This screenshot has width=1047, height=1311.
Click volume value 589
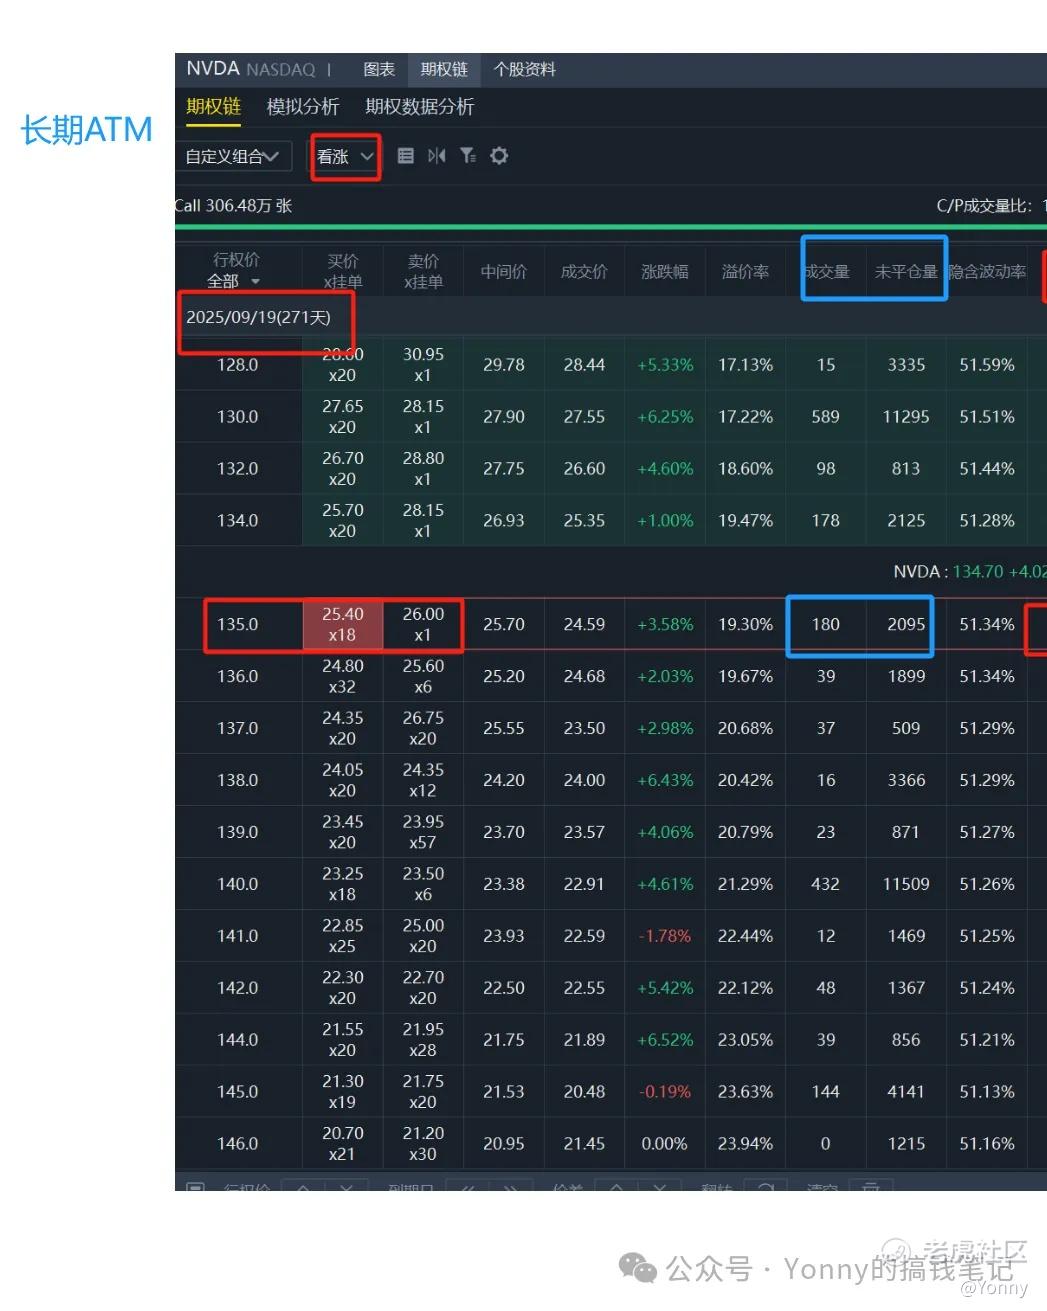click(x=826, y=417)
